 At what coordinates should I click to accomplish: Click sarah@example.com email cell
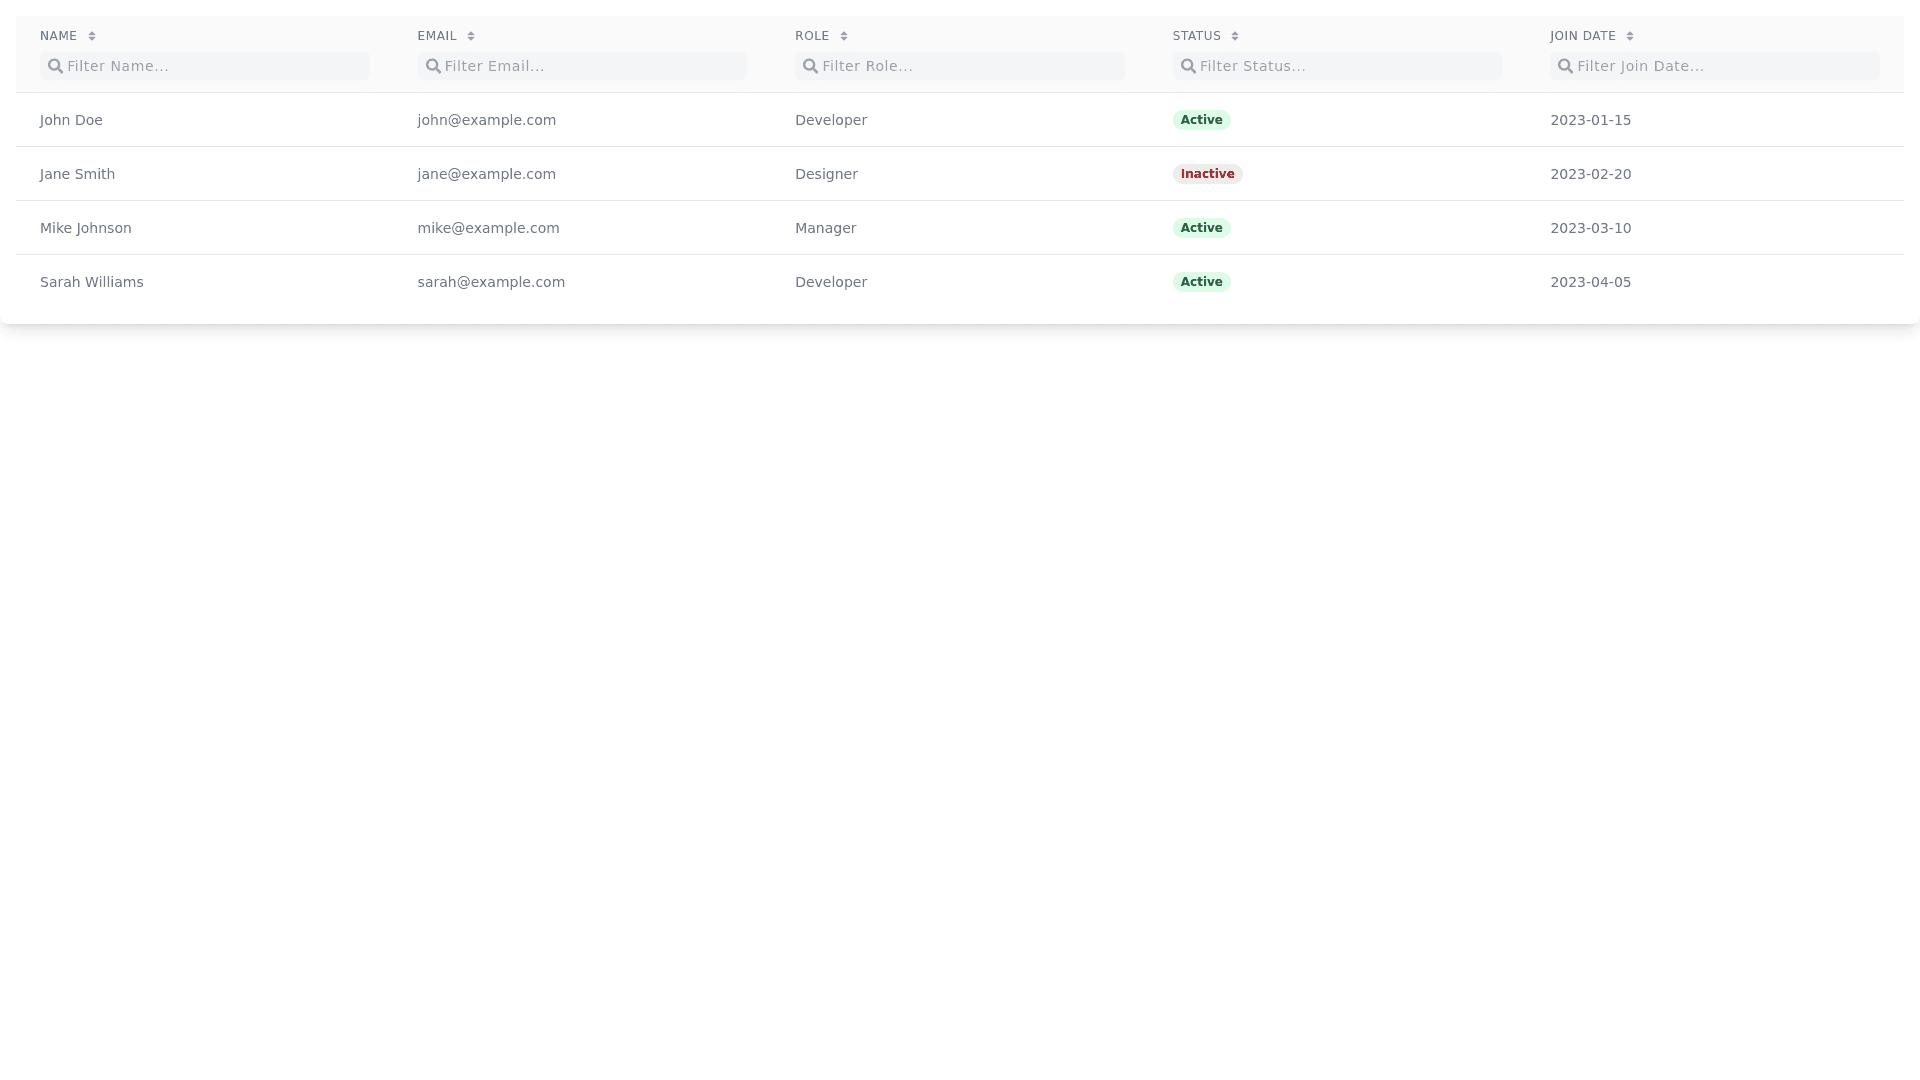point(491,282)
